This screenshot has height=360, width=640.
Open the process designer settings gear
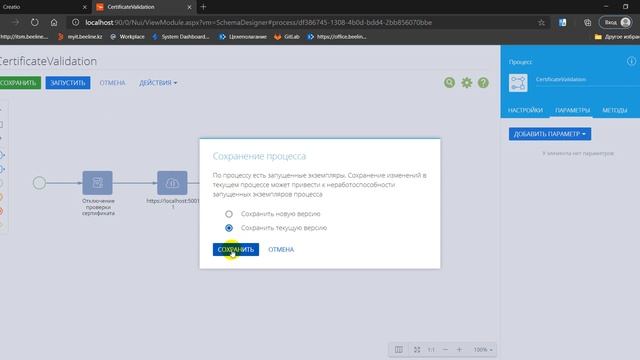tap(467, 83)
